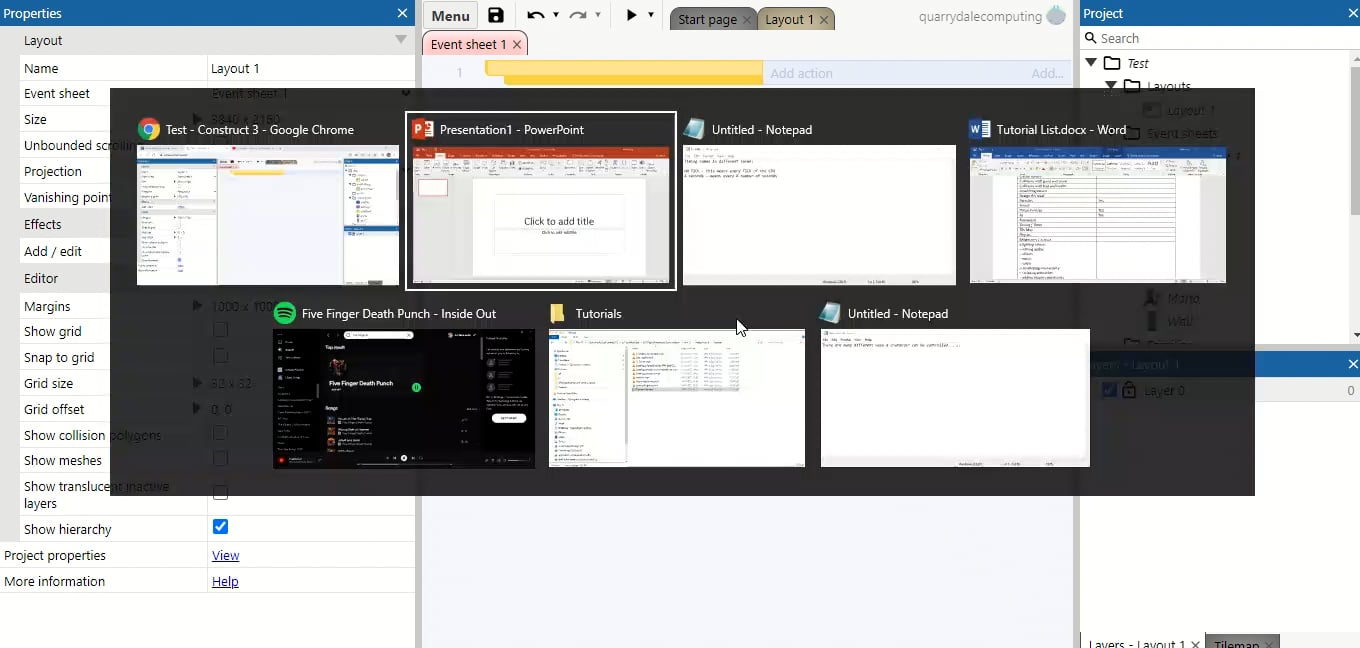The image size is (1360, 648).
Task: Click the Chrome icon in the task switcher
Action: click(149, 129)
